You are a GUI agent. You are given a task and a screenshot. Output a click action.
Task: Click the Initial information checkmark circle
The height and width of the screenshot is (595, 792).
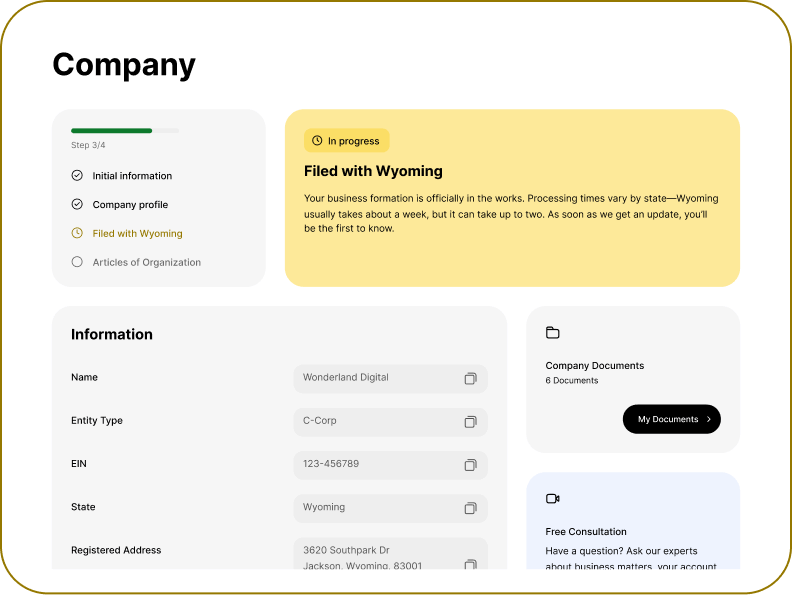tap(77, 175)
